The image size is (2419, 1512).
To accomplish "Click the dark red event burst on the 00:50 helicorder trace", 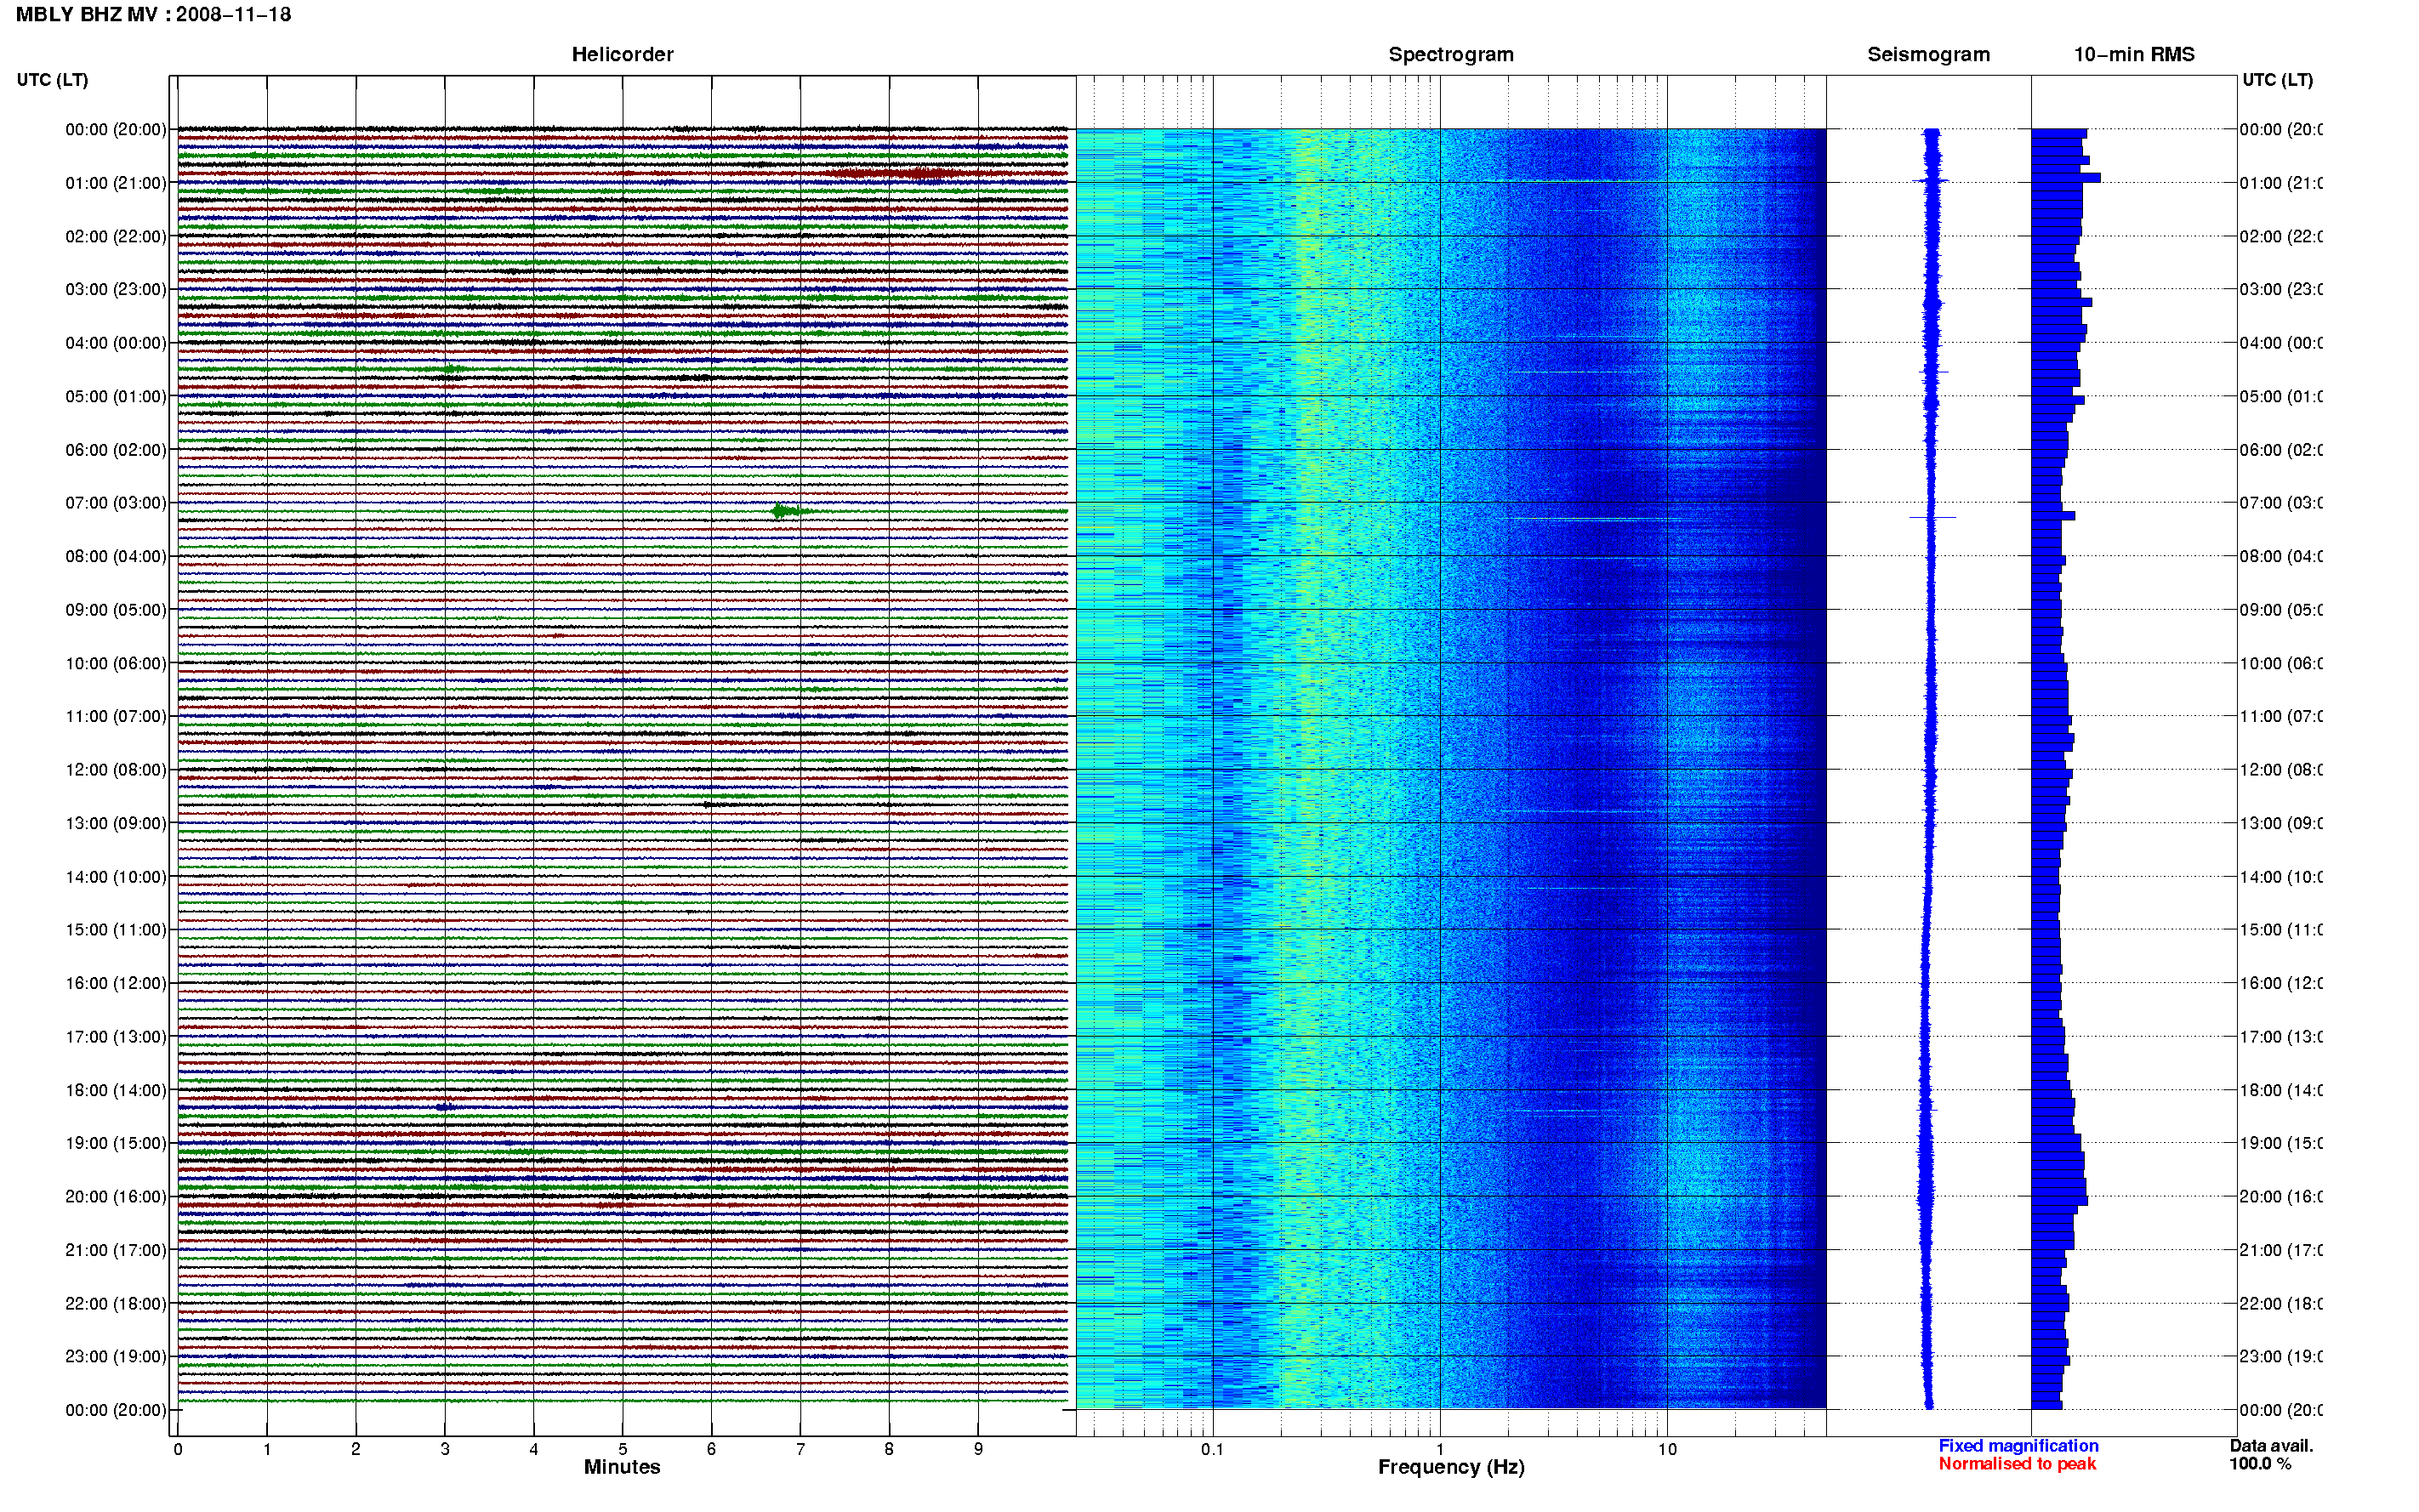I will [x=895, y=173].
